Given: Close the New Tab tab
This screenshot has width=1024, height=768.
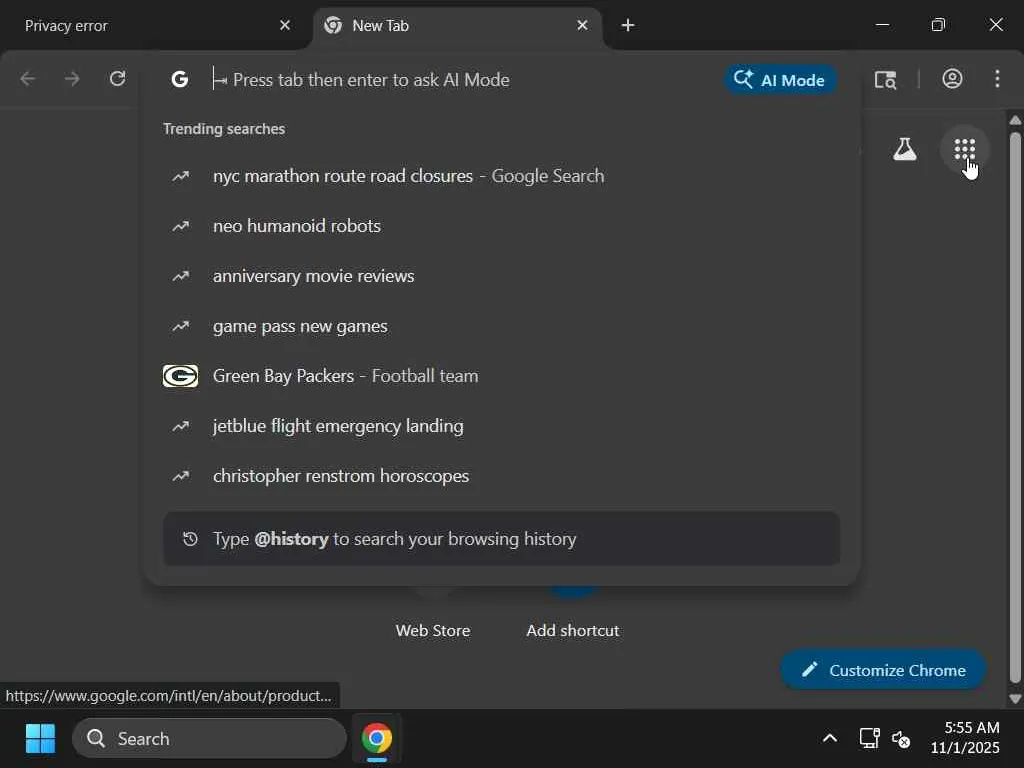Looking at the screenshot, I should pos(583,25).
